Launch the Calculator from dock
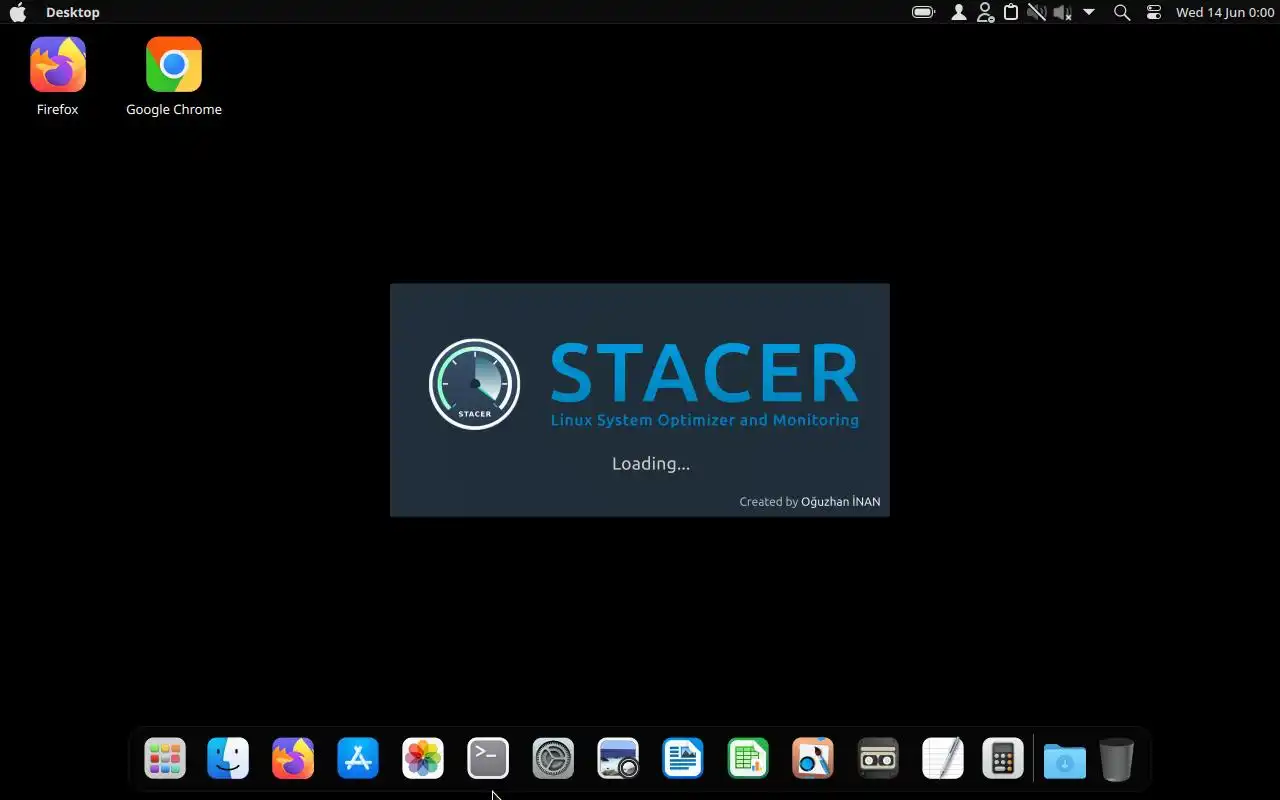Screen dimensions: 1280x800 coord(1003,758)
